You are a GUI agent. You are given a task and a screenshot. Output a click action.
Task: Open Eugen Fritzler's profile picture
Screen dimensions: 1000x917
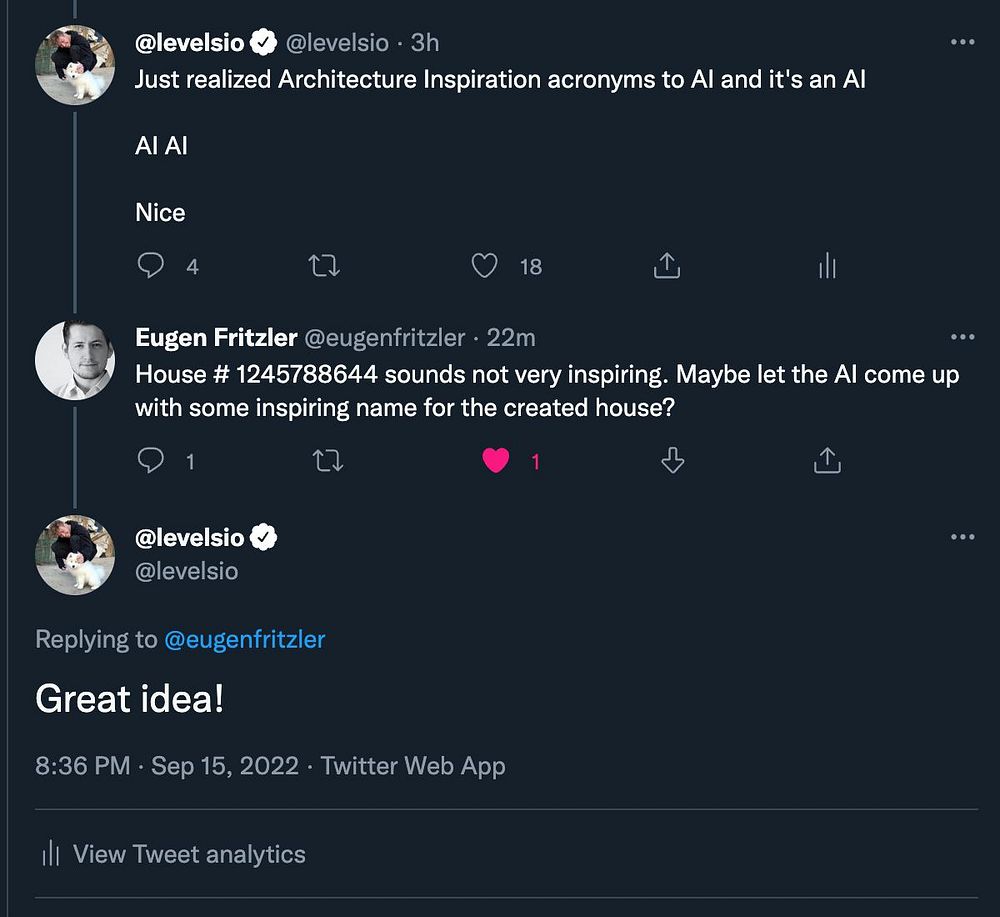pyautogui.click(x=74, y=360)
